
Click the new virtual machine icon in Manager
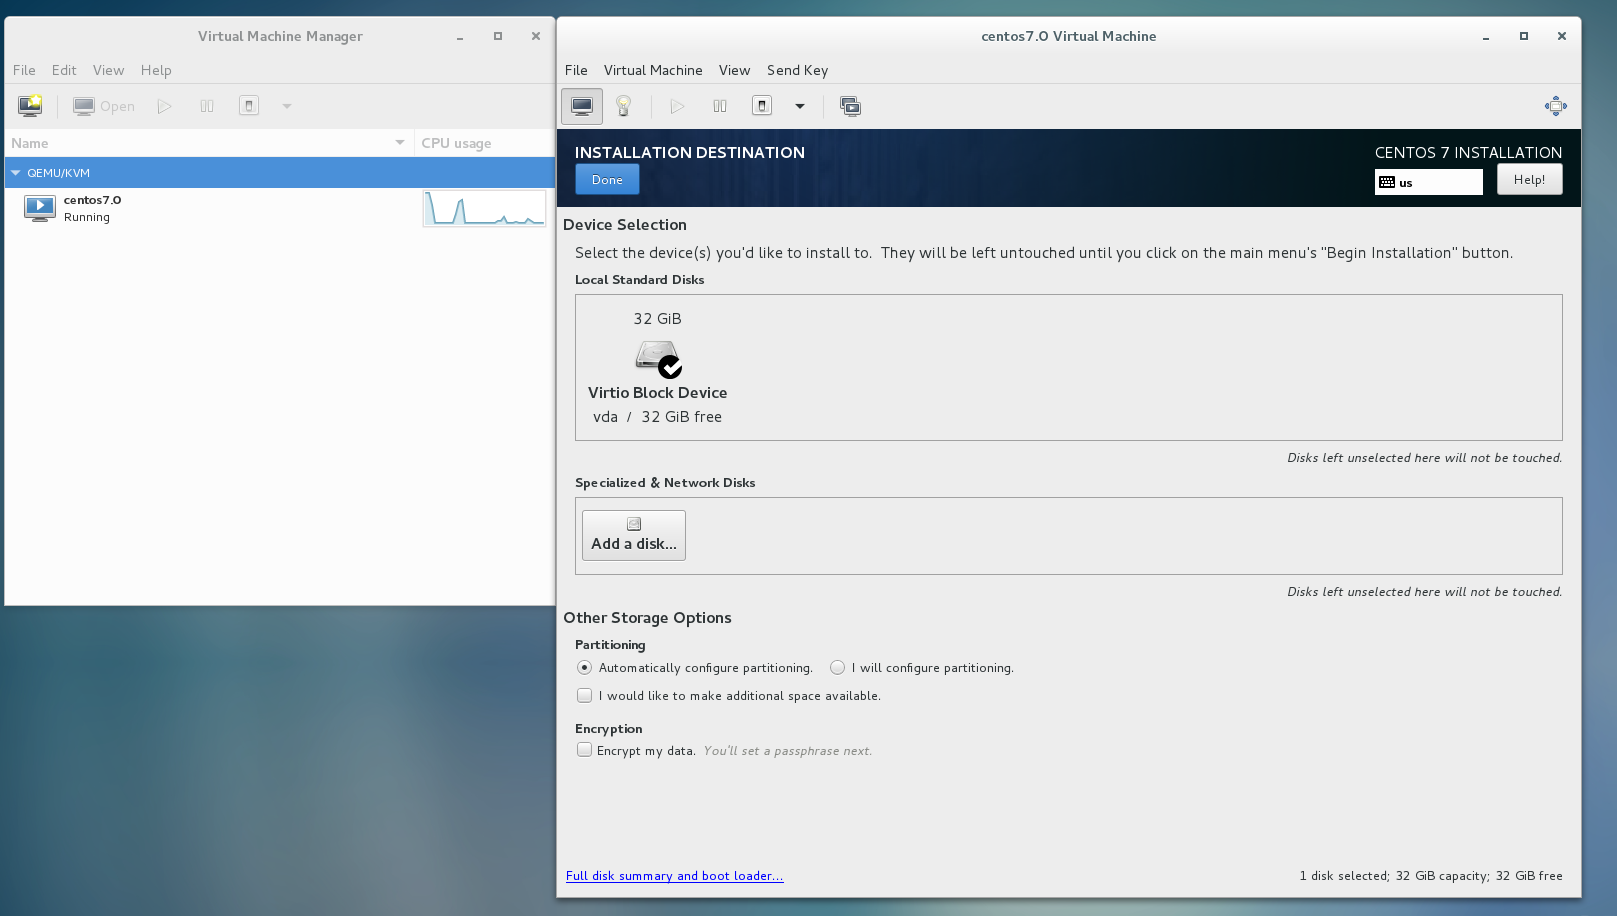30,106
